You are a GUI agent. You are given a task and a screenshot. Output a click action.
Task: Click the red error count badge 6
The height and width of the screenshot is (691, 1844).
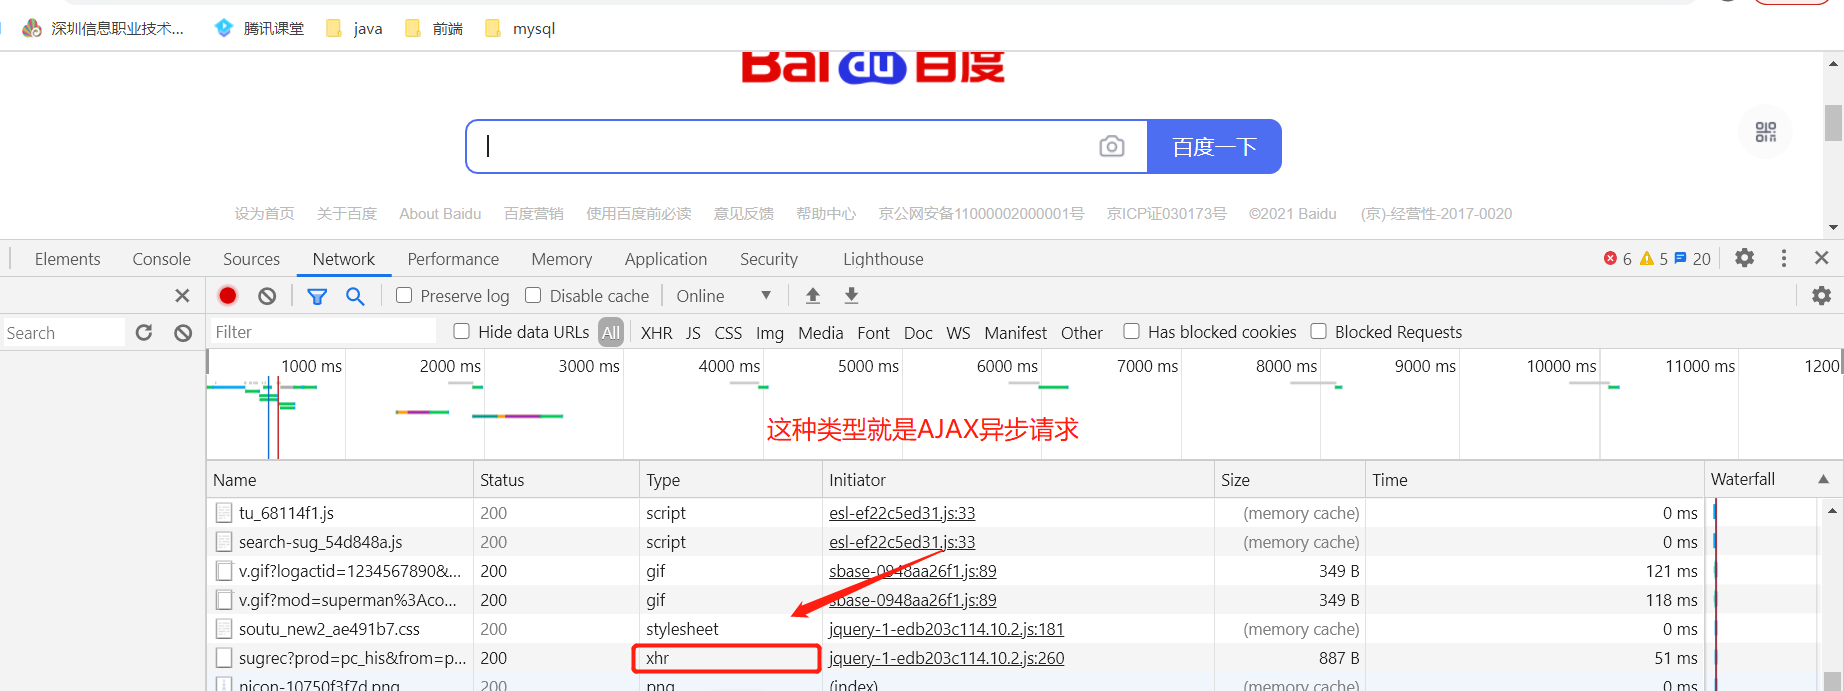click(1617, 259)
